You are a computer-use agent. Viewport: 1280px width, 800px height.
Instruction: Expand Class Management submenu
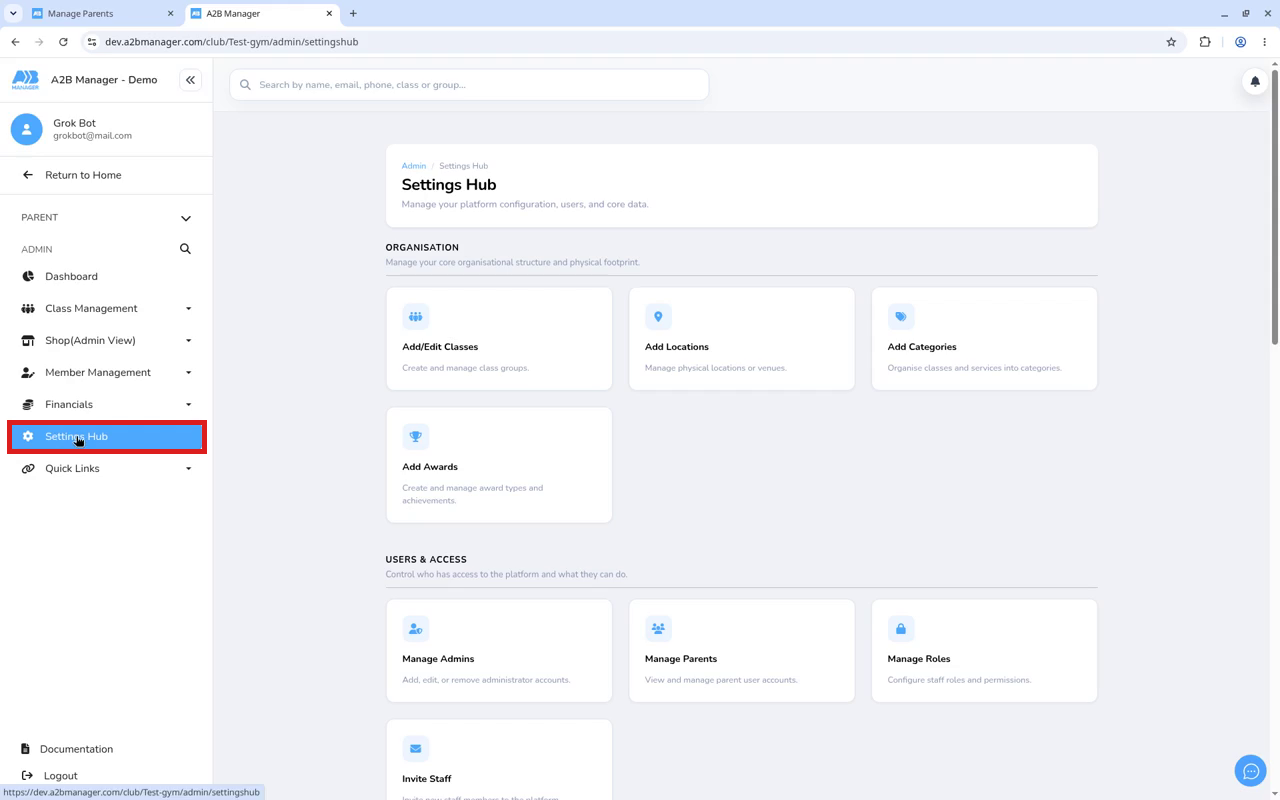188,309
